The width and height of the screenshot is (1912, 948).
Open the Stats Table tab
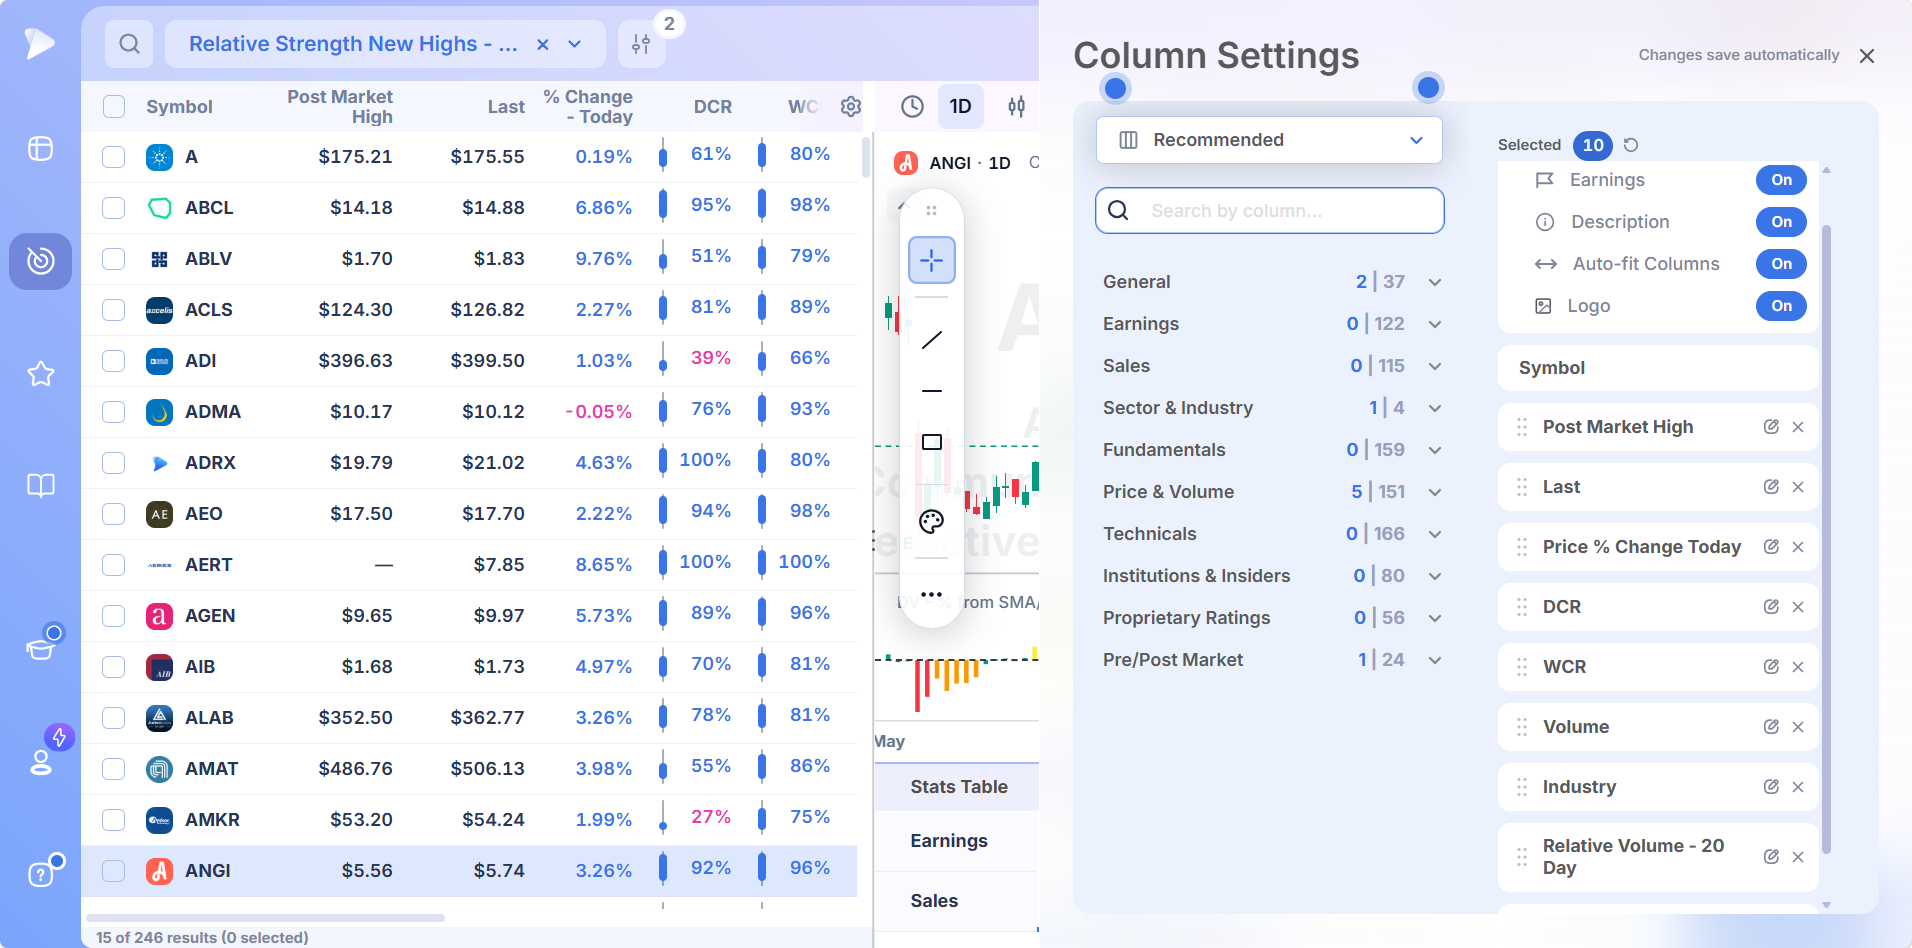click(958, 787)
